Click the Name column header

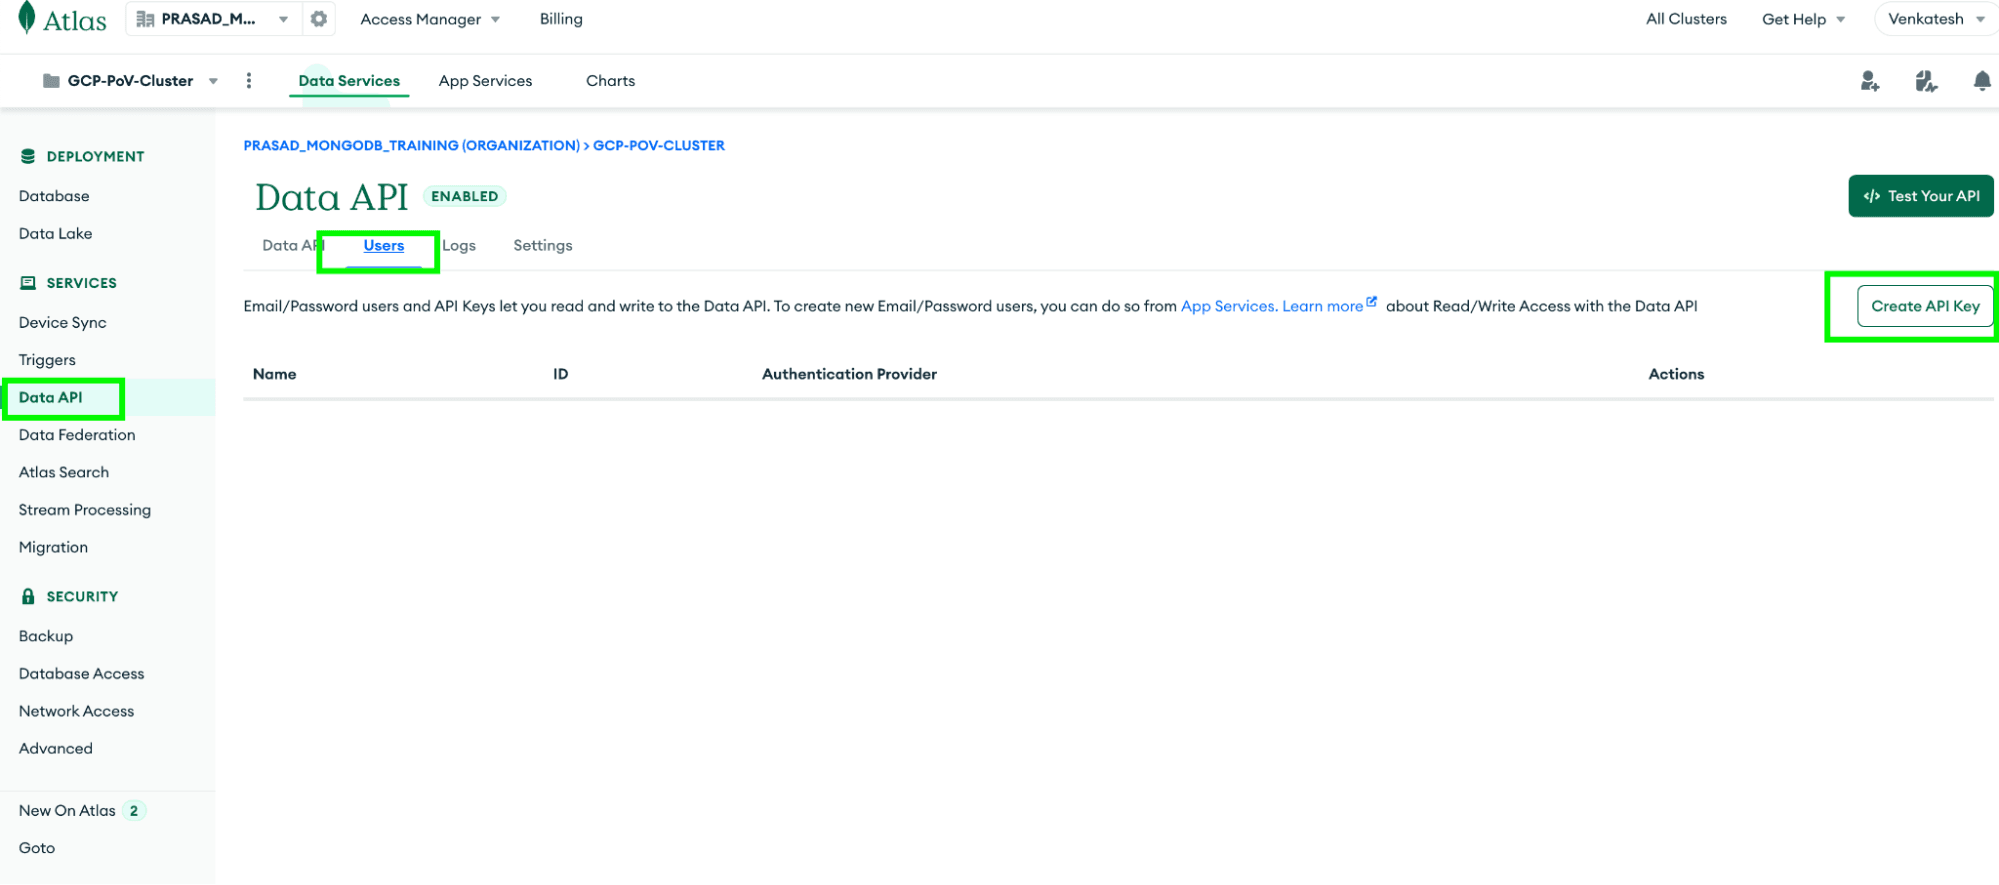pyautogui.click(x=274, y=374)
